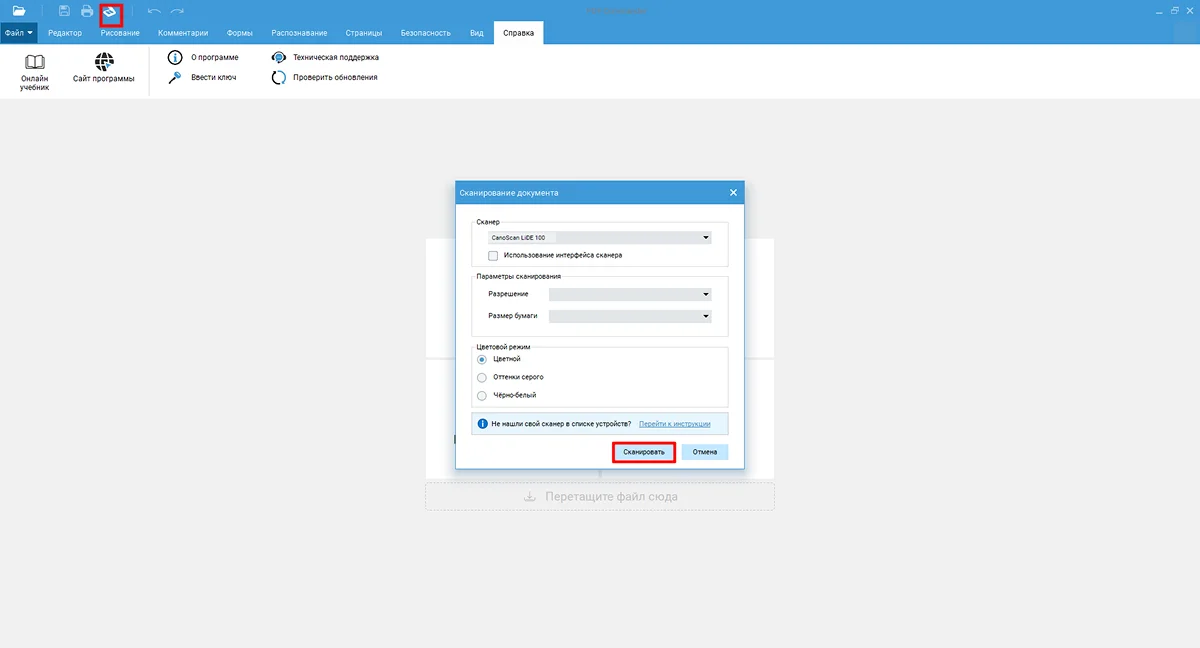Screen dimensions: 1200x648
Task: Open Сайт программы globe icon
Action: (x=104, y=62)
